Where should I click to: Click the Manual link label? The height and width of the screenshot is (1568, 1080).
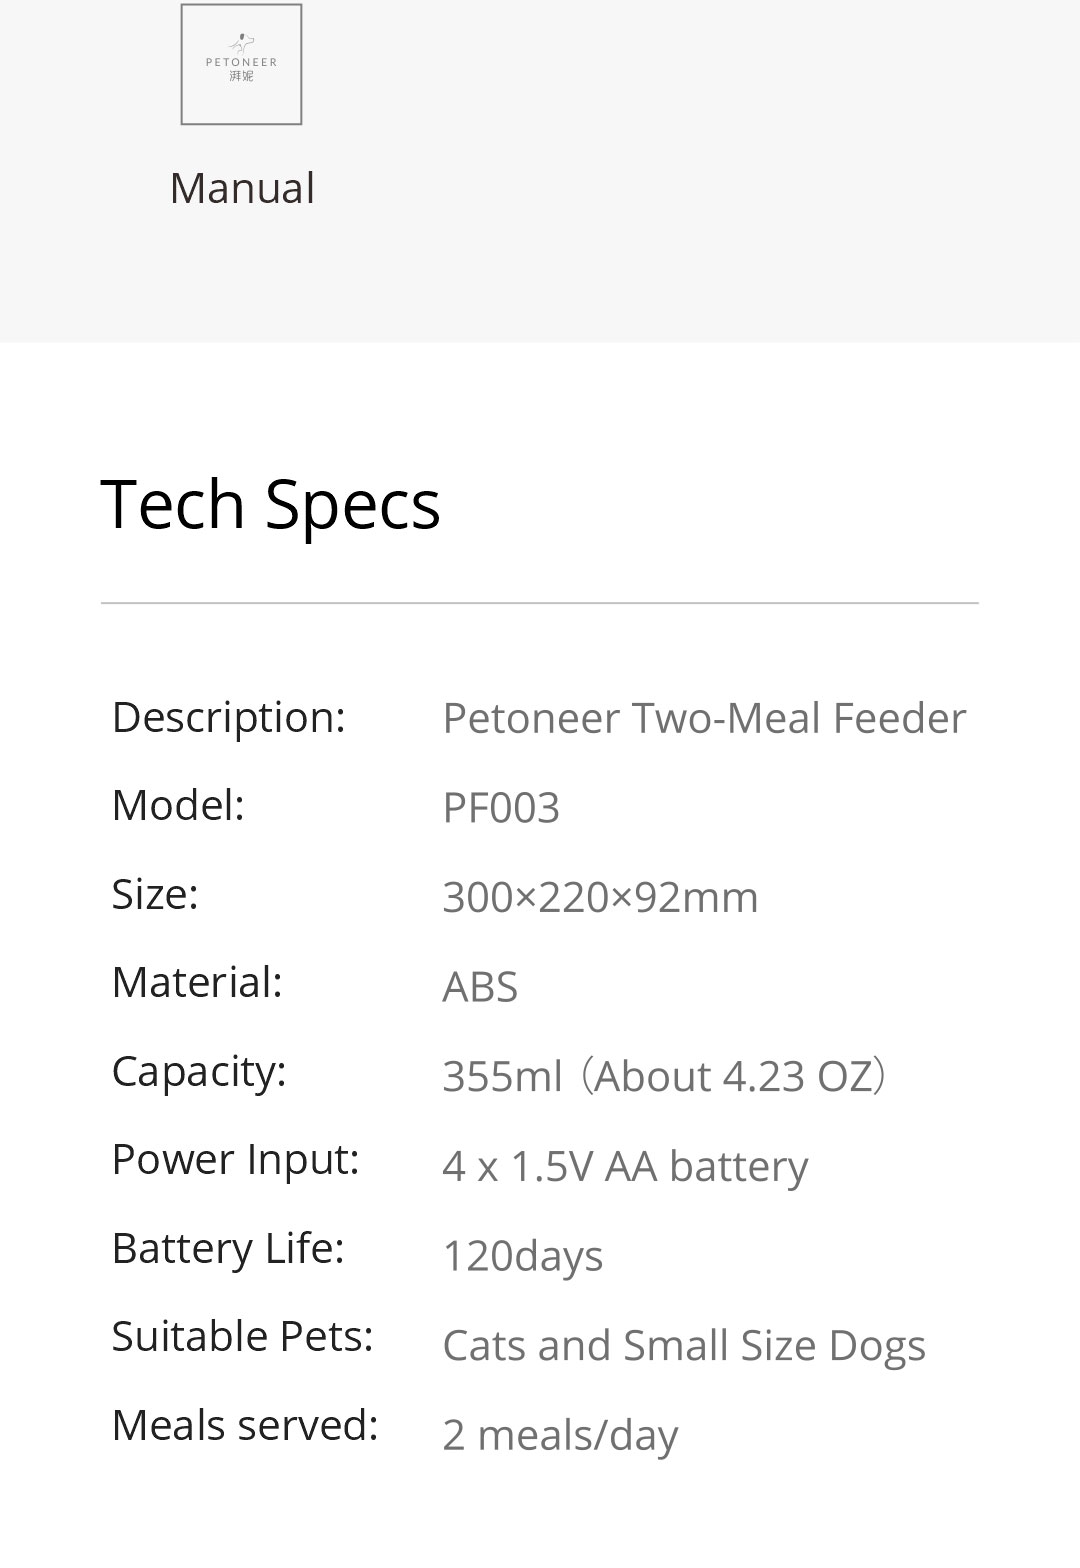[242, 188]
